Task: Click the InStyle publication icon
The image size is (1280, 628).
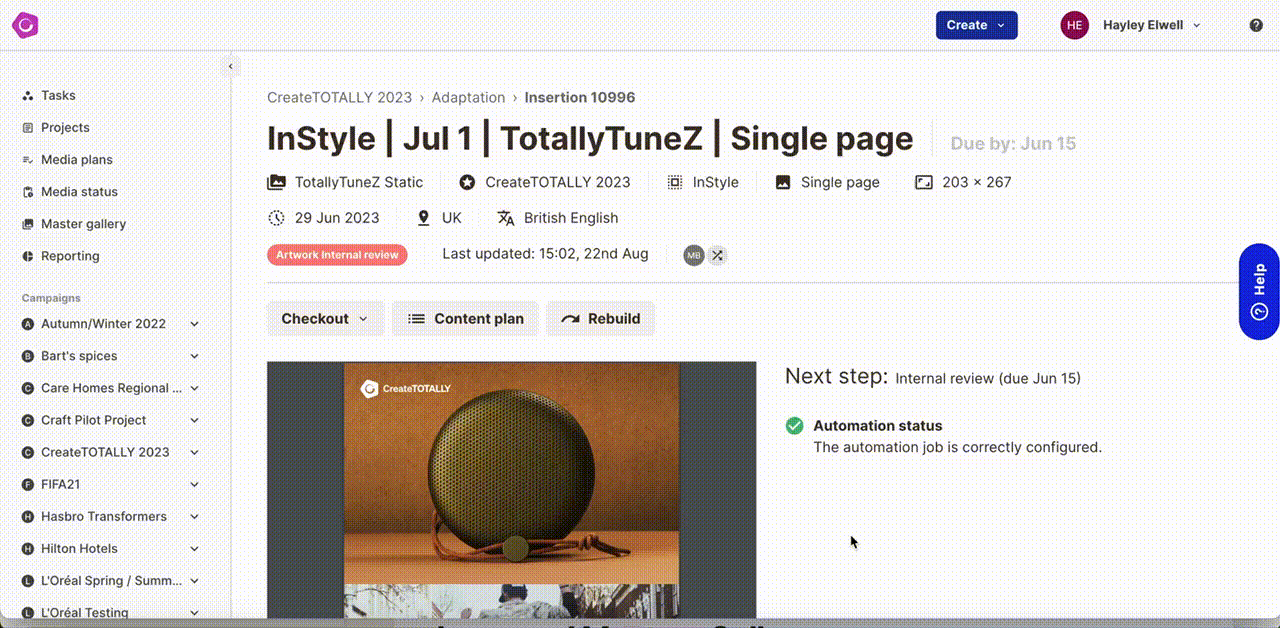Action: (675, 182)
